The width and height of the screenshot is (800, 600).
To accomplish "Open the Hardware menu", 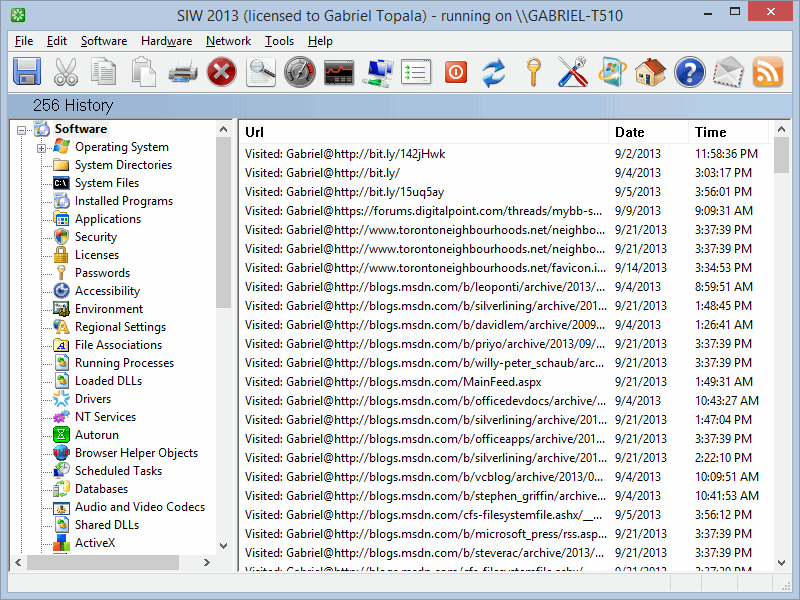I will pyautogui.click(x=166, y=41).
